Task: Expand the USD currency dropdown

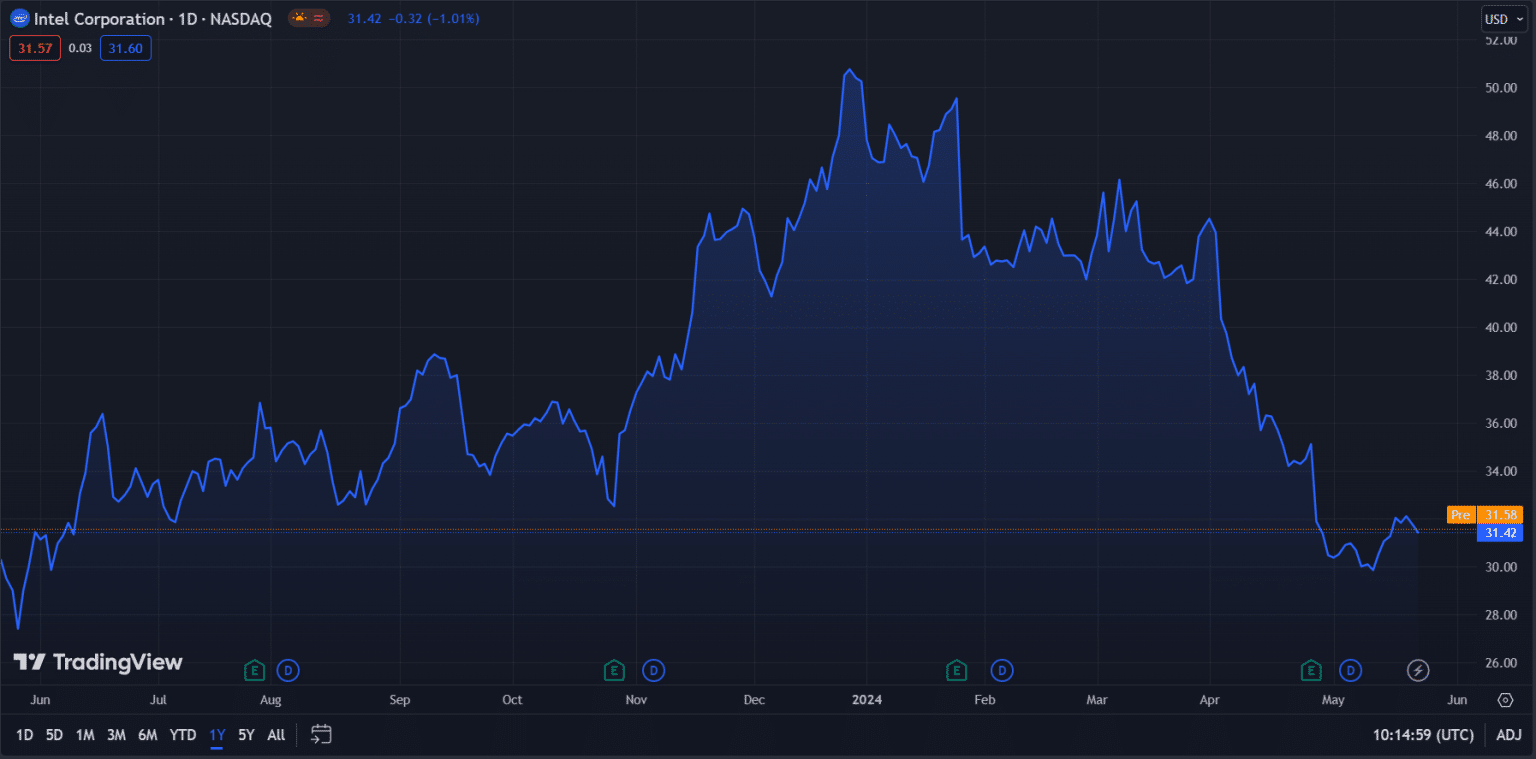Action: pos(1504,19)
